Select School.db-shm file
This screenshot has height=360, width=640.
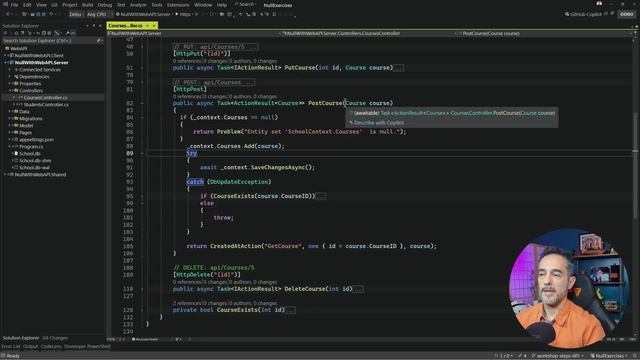coord(35,160)
